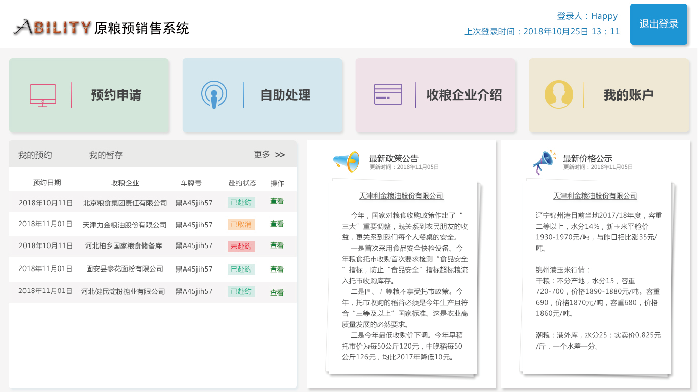698x392 pixels.
Task: Open the 预约申请 tile
Action: 89,95
